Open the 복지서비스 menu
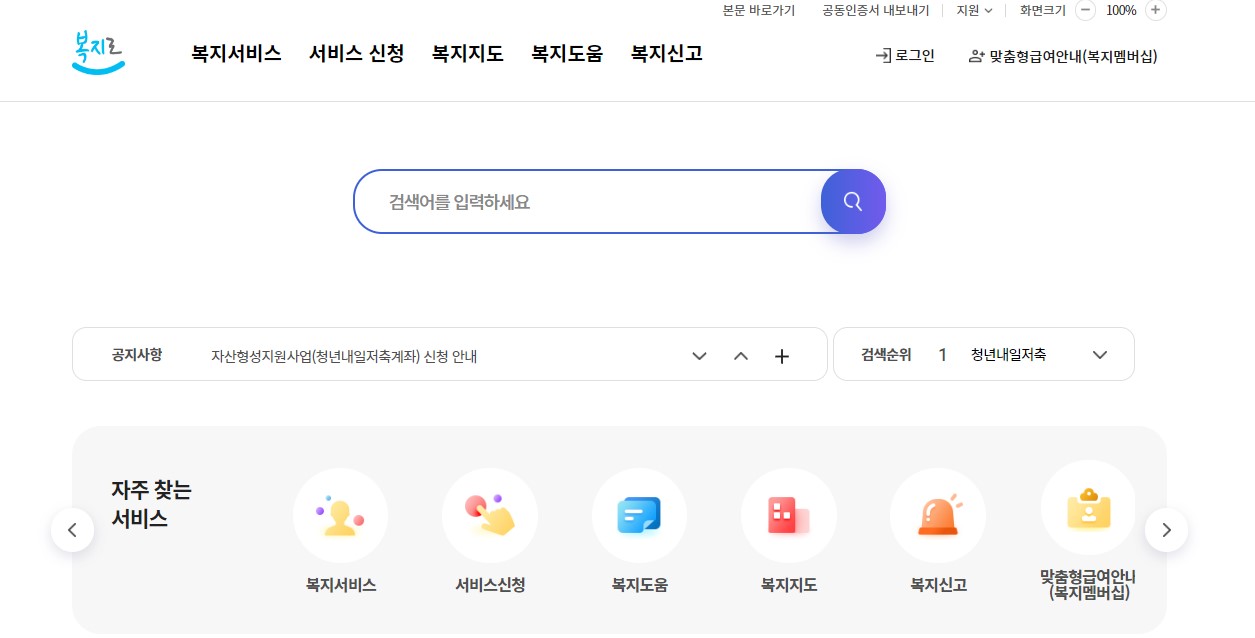The width and height of the screenshot is (1255, 638). 235,54
